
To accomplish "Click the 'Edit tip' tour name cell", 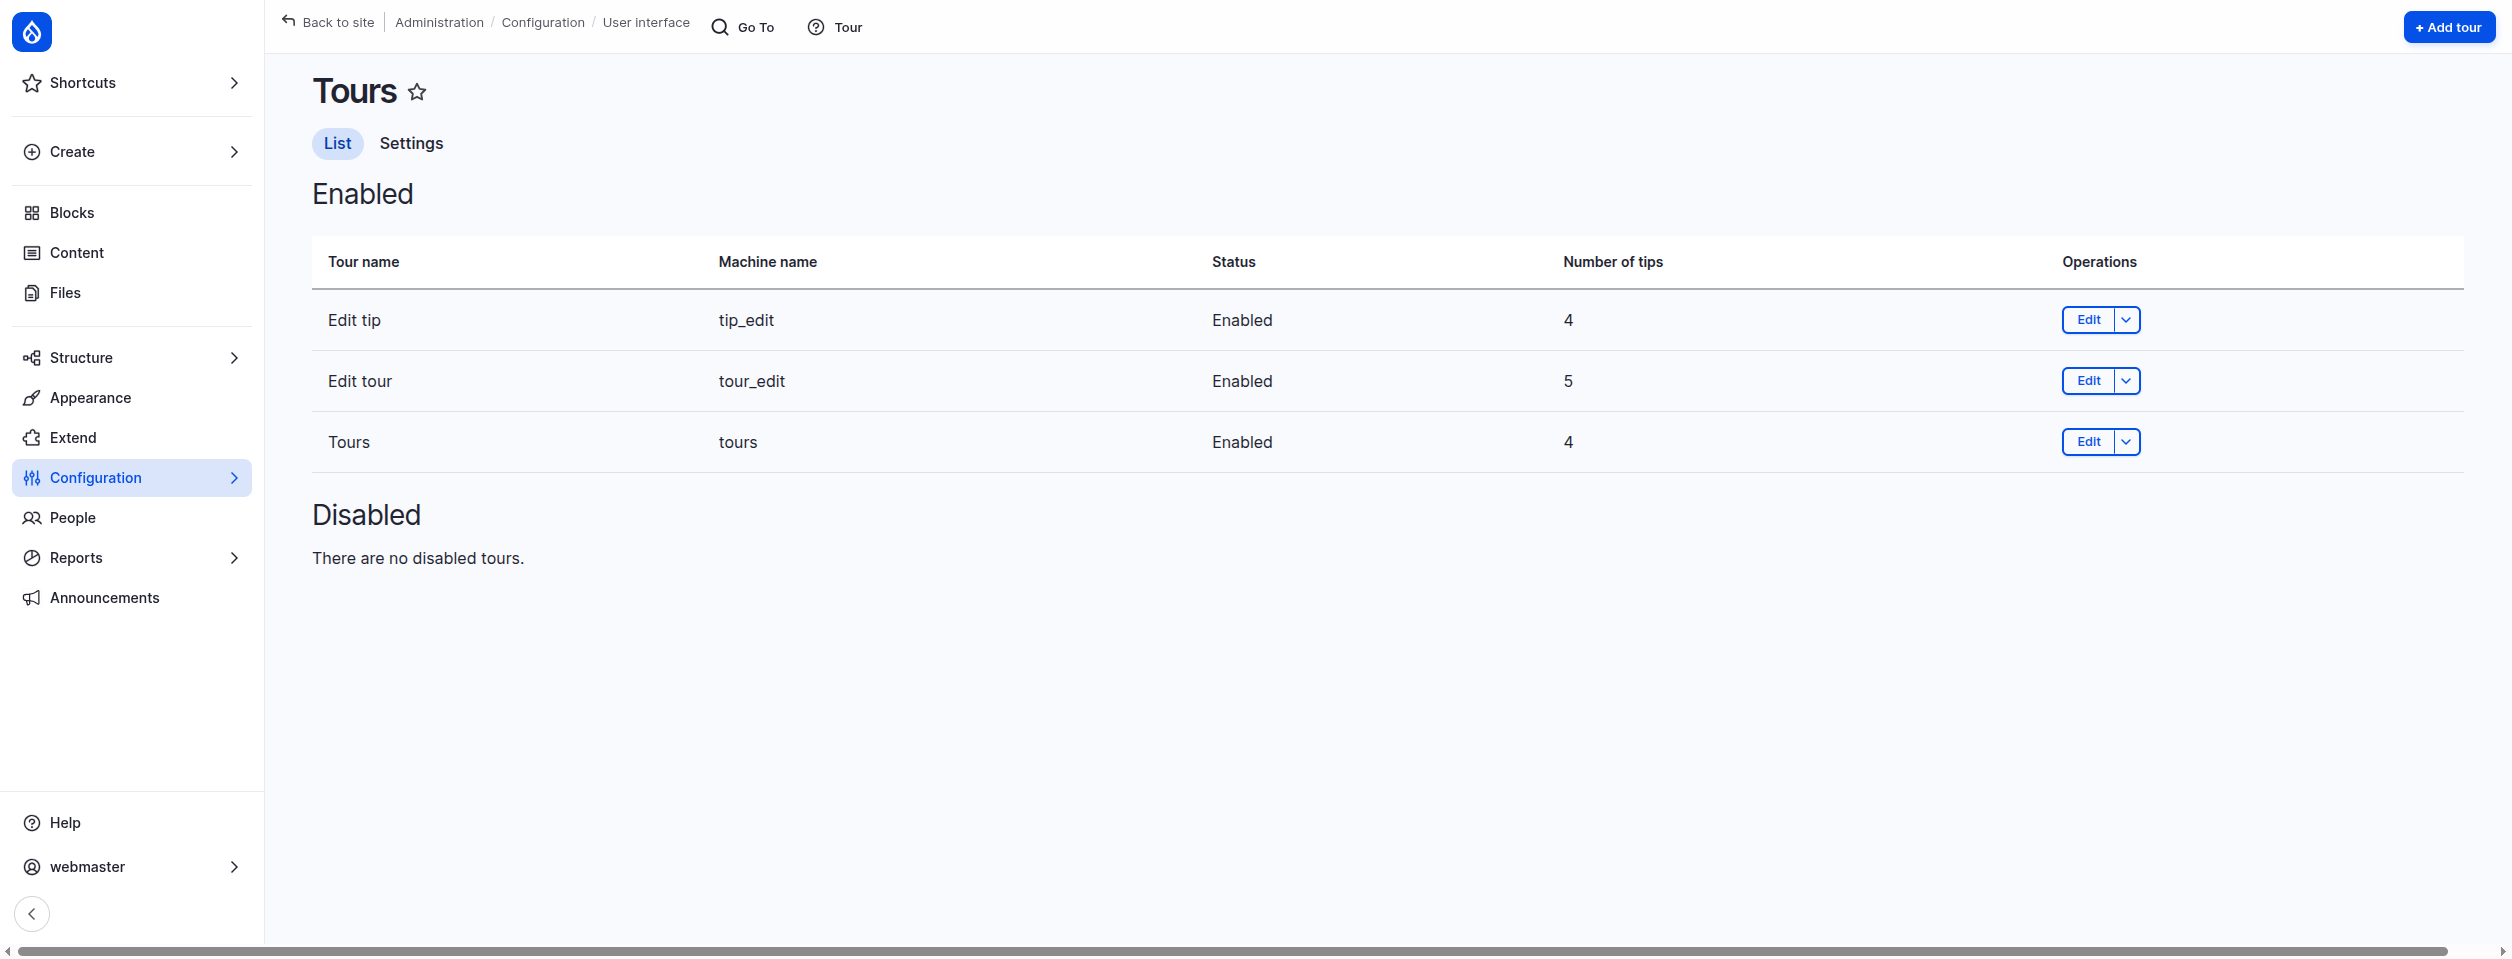I will 354,320.
